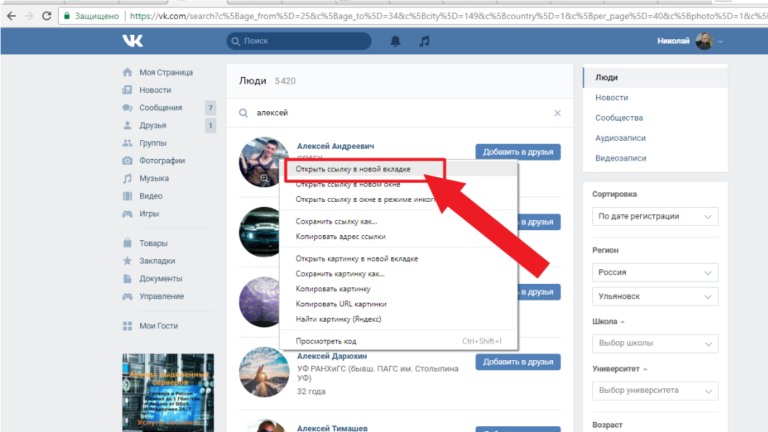Click the user avatar next to Николай
The image size is (768, 432).
[704, 41]
